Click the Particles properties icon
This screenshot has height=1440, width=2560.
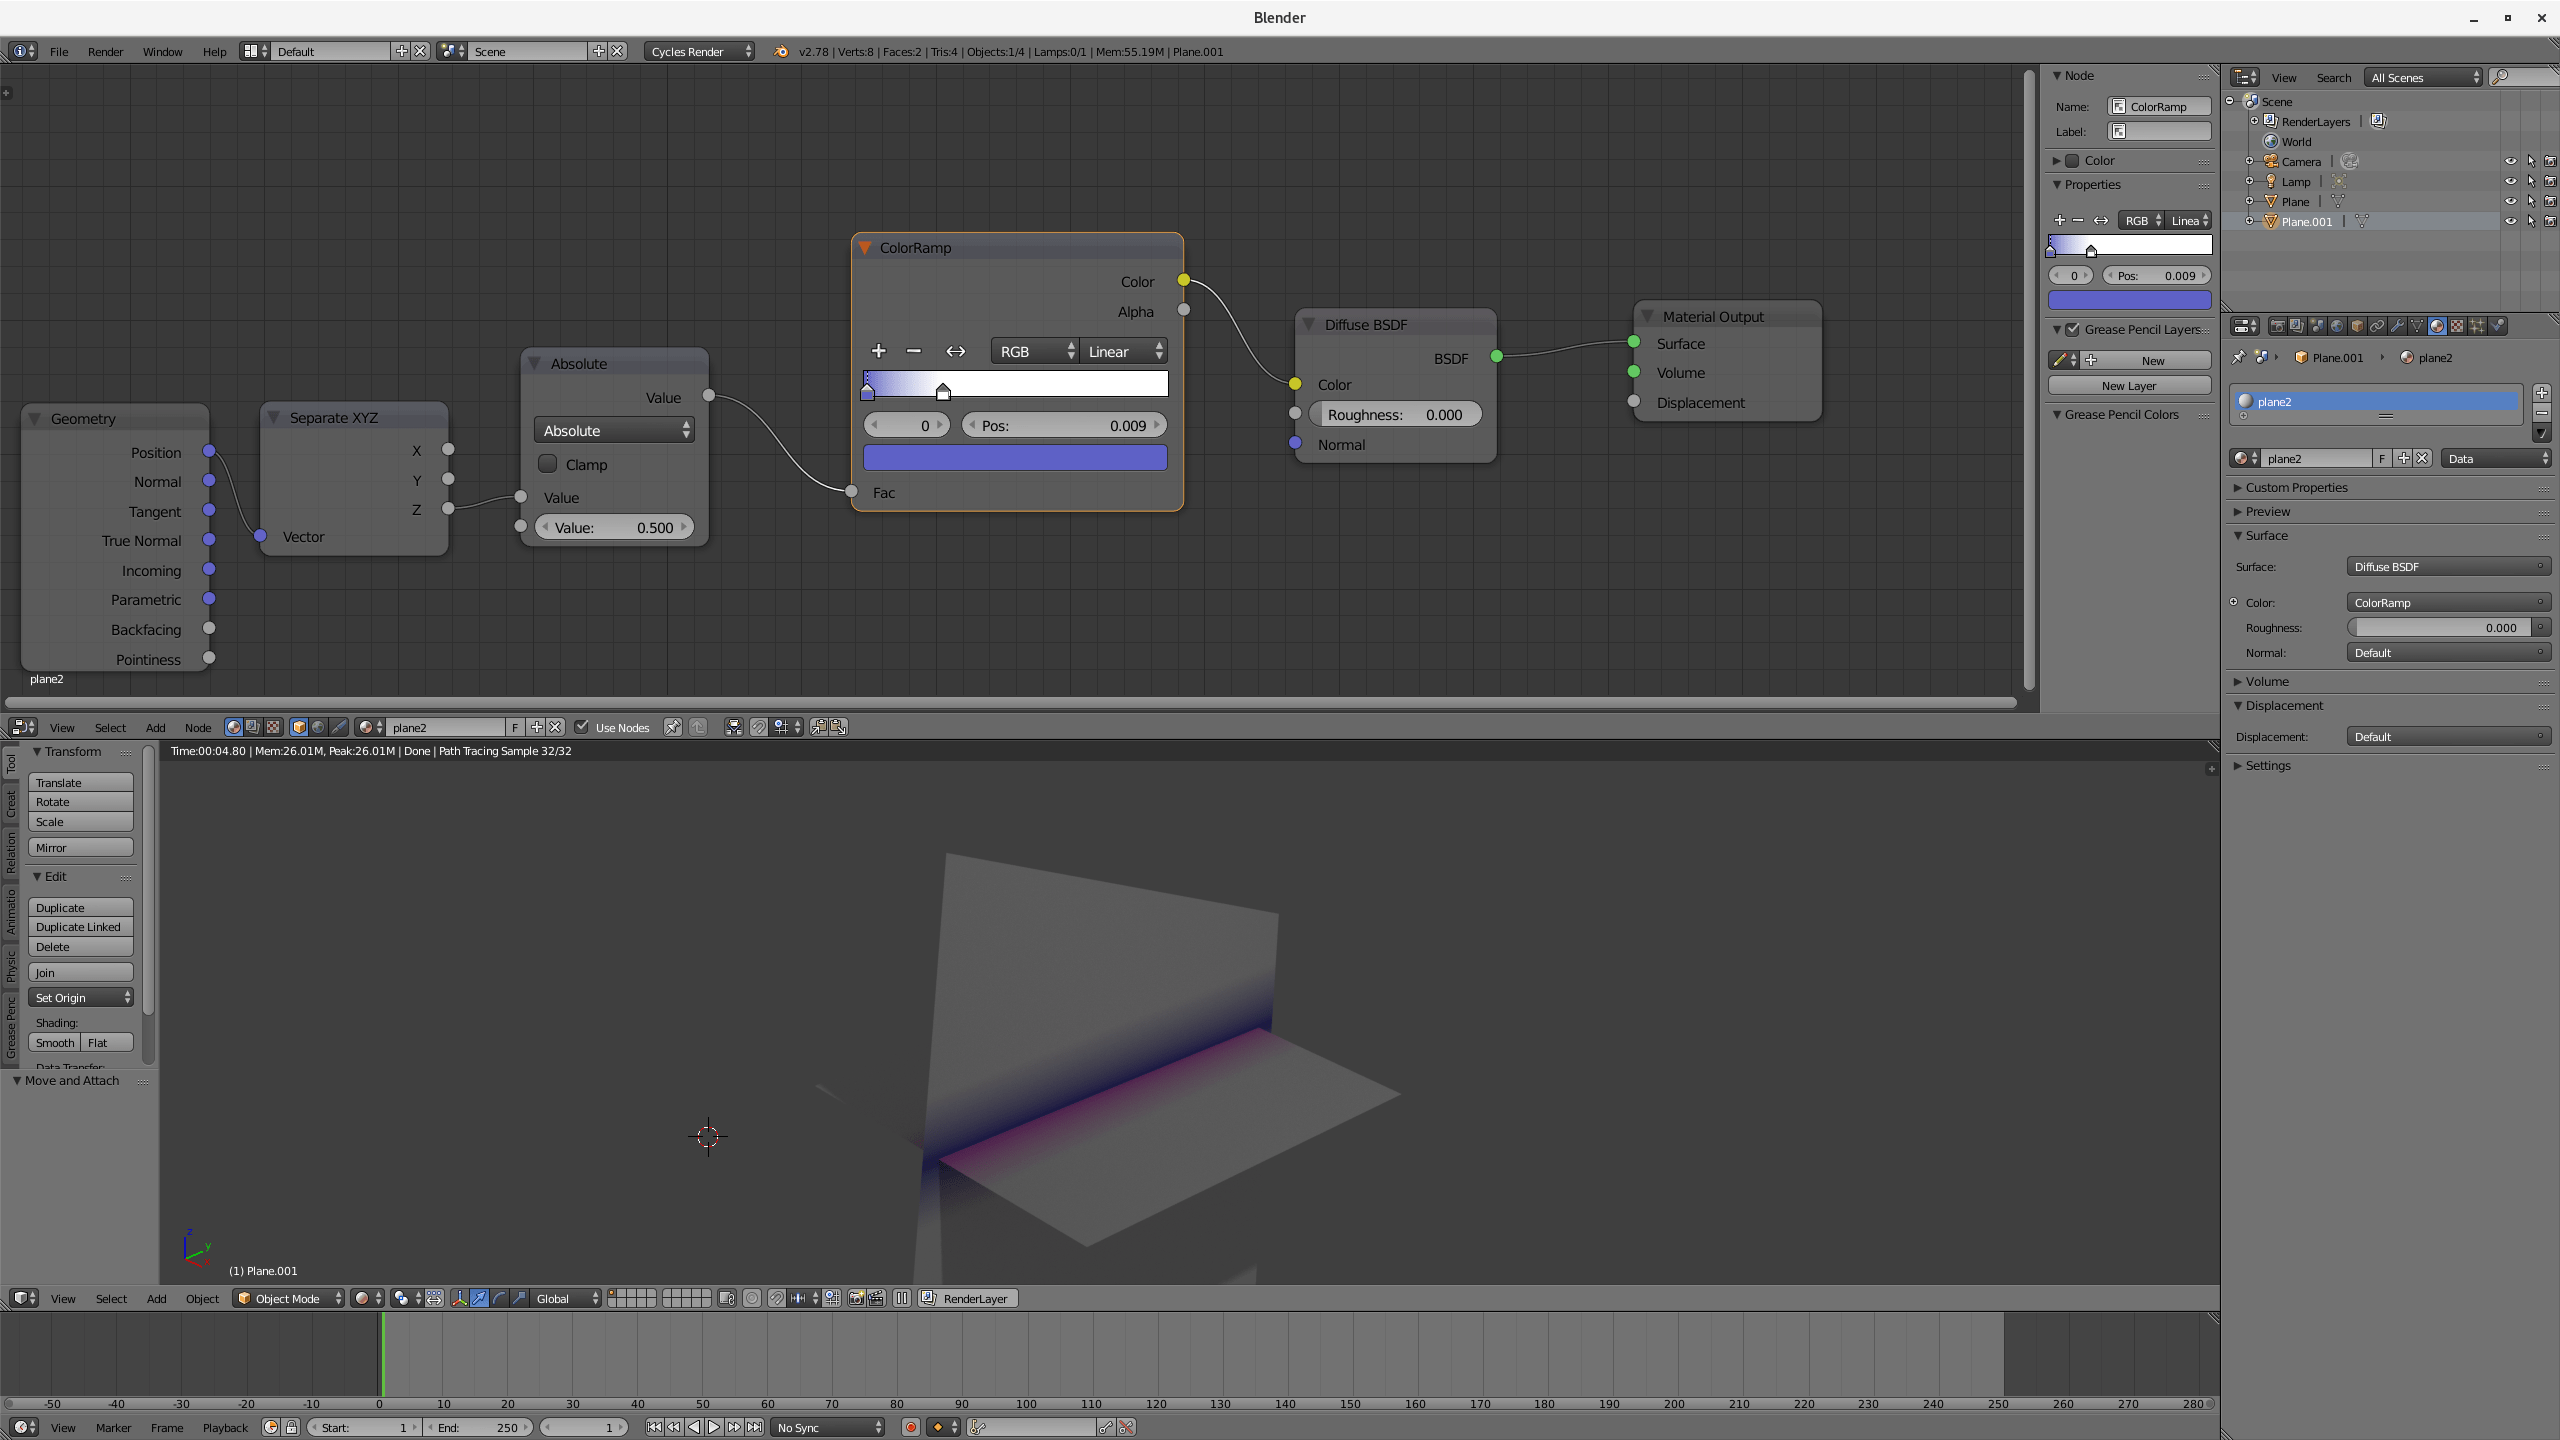(2478, 325)
